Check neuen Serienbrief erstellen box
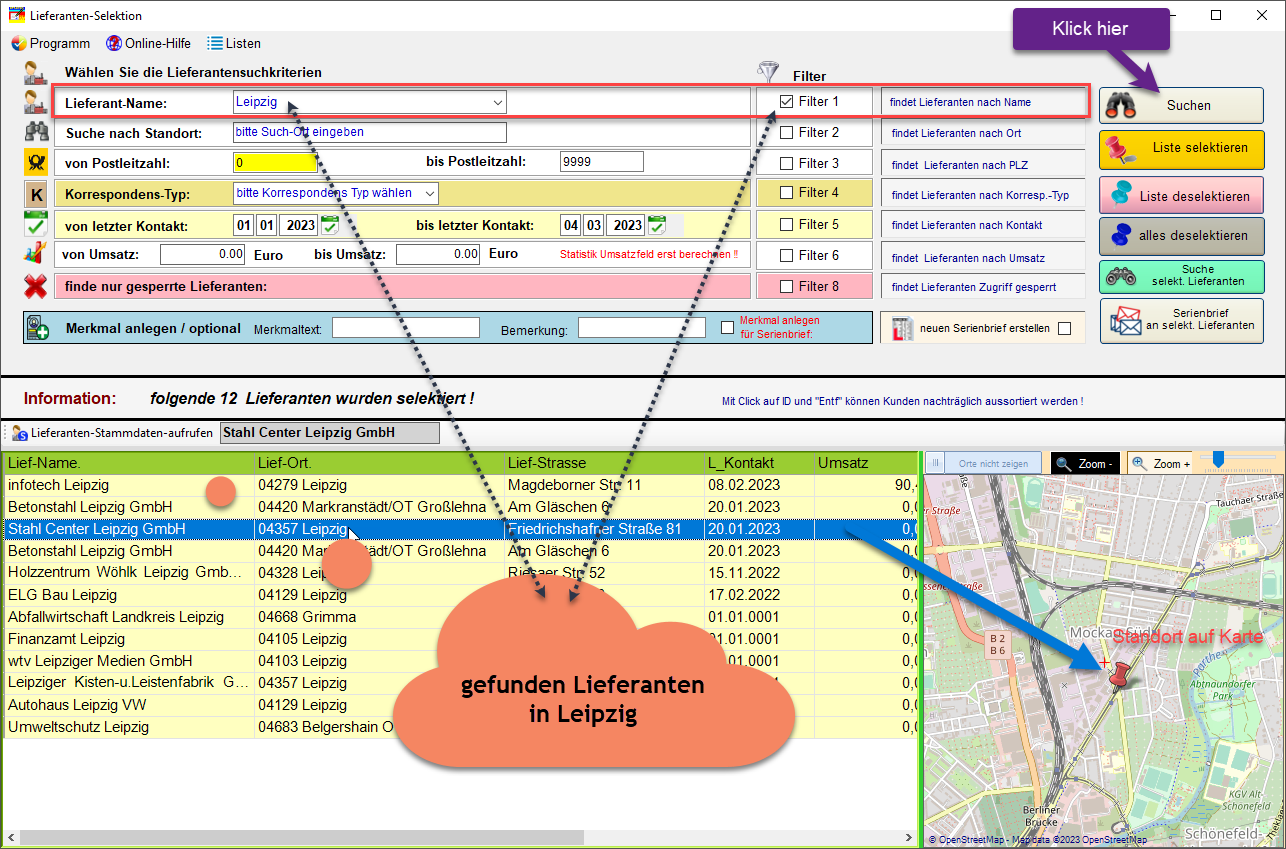The height and width of the screenshot is (849, 1286). [1064, 328]
